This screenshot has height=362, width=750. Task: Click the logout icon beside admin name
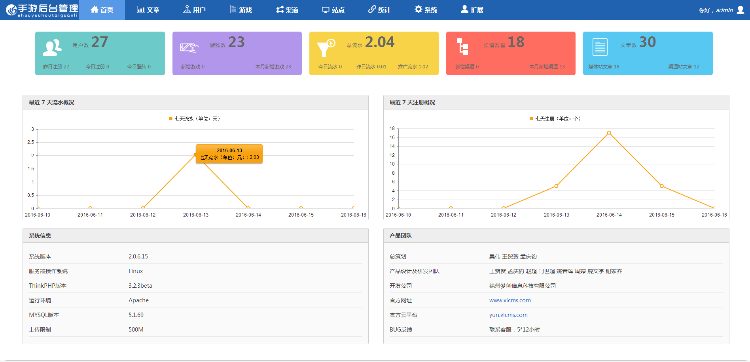point(739,10)
